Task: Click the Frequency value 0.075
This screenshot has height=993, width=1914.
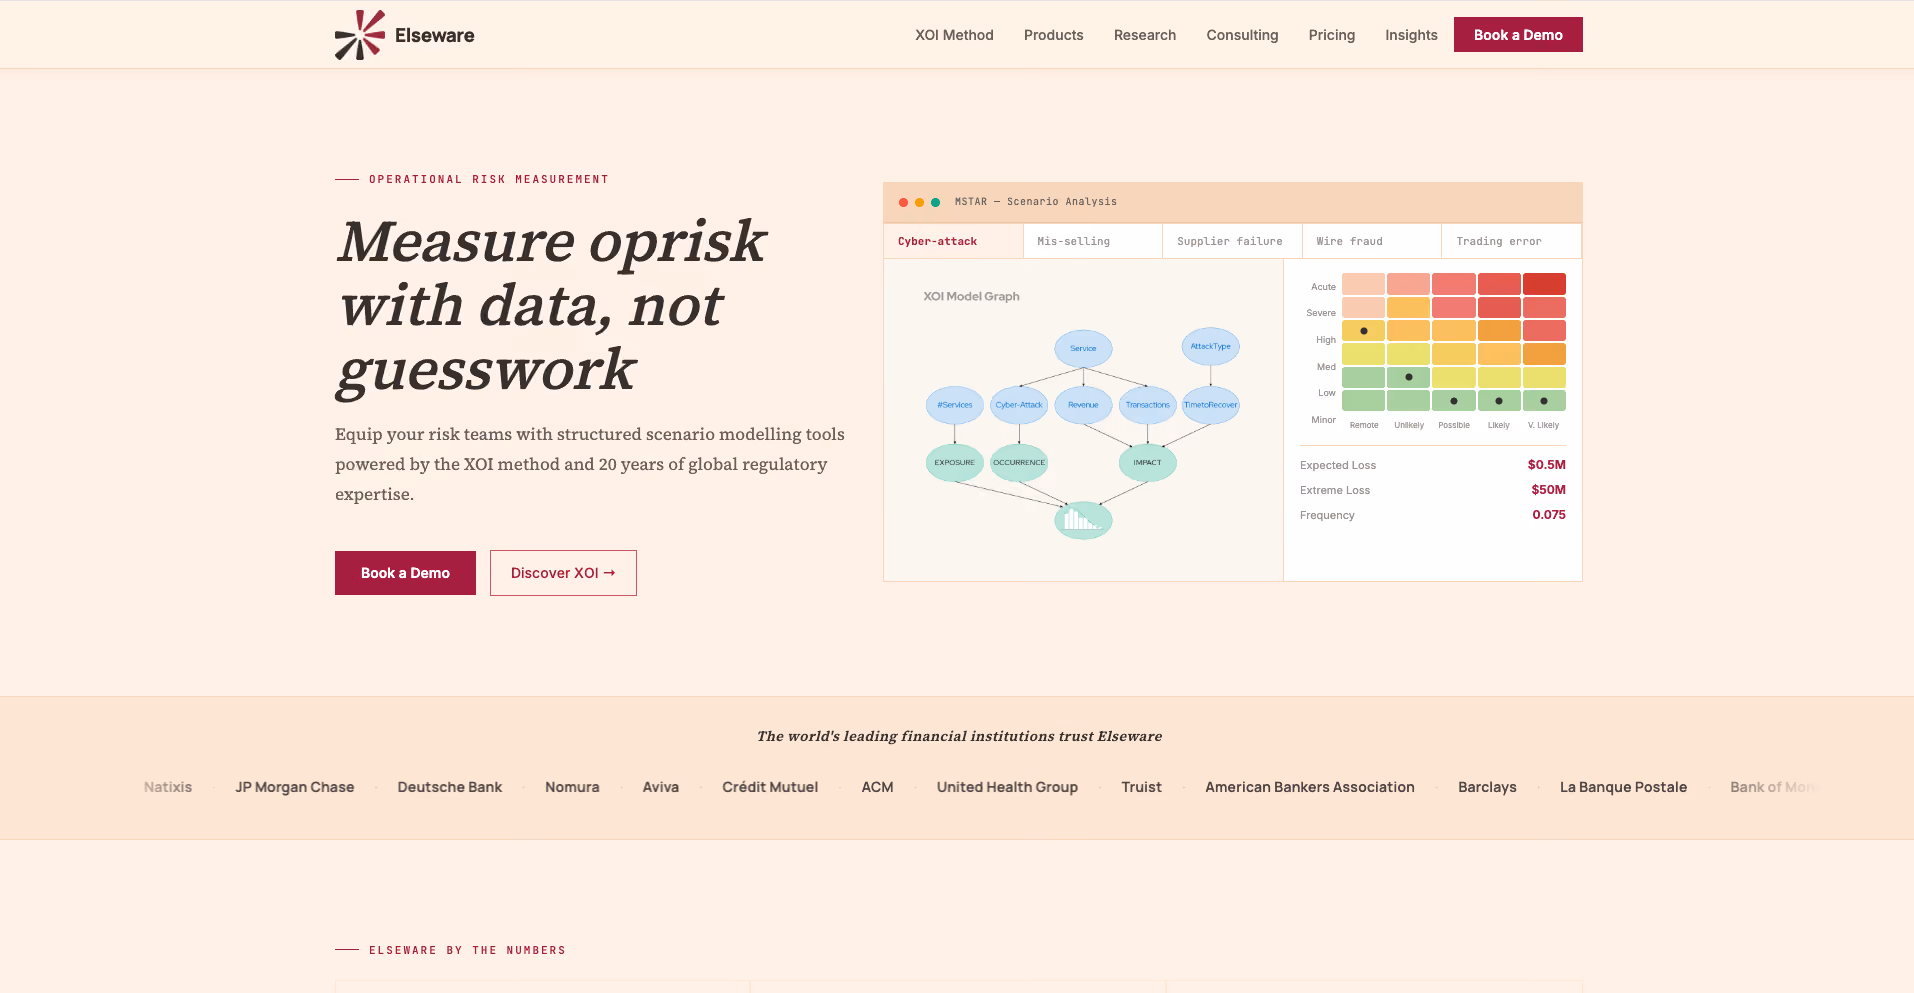Action: 1549,515
